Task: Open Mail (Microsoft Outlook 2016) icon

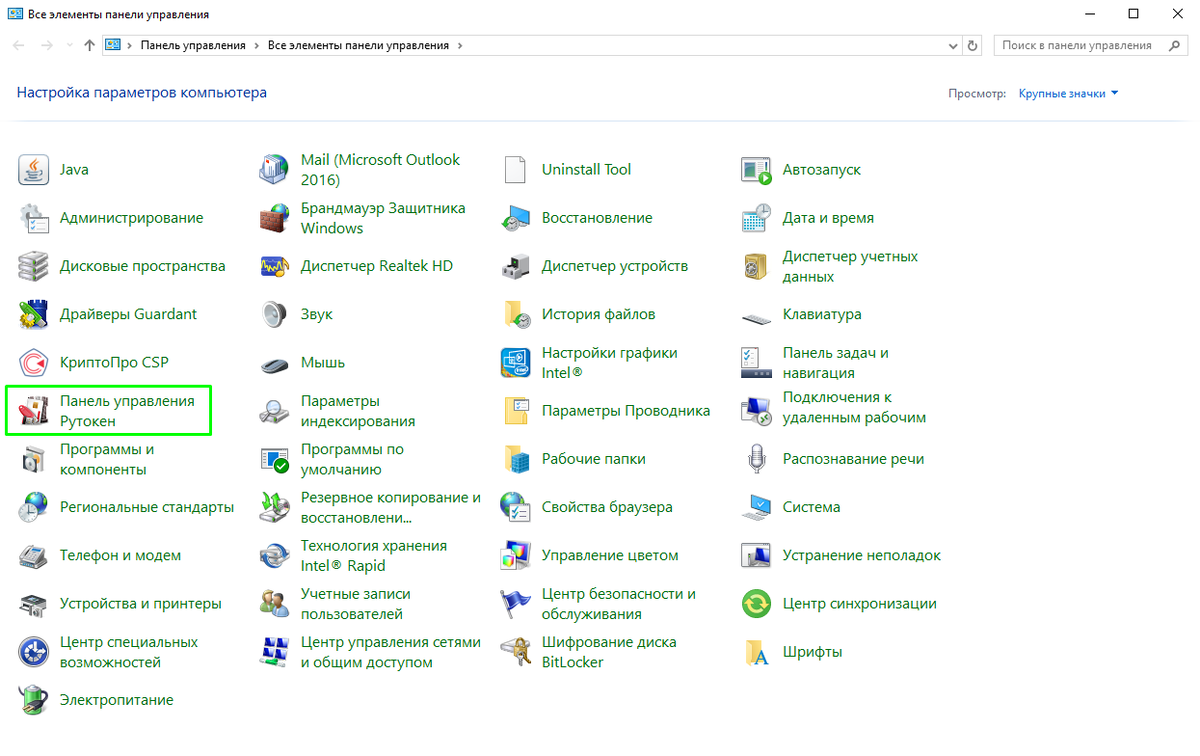Action: (x=274, y=170)
